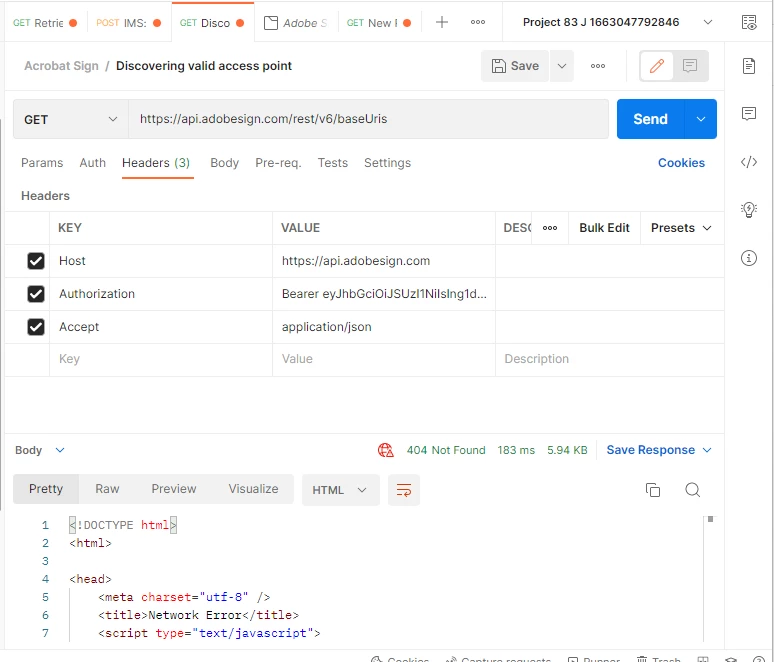Open the Settings tab
774x662 pixels.
387,163
